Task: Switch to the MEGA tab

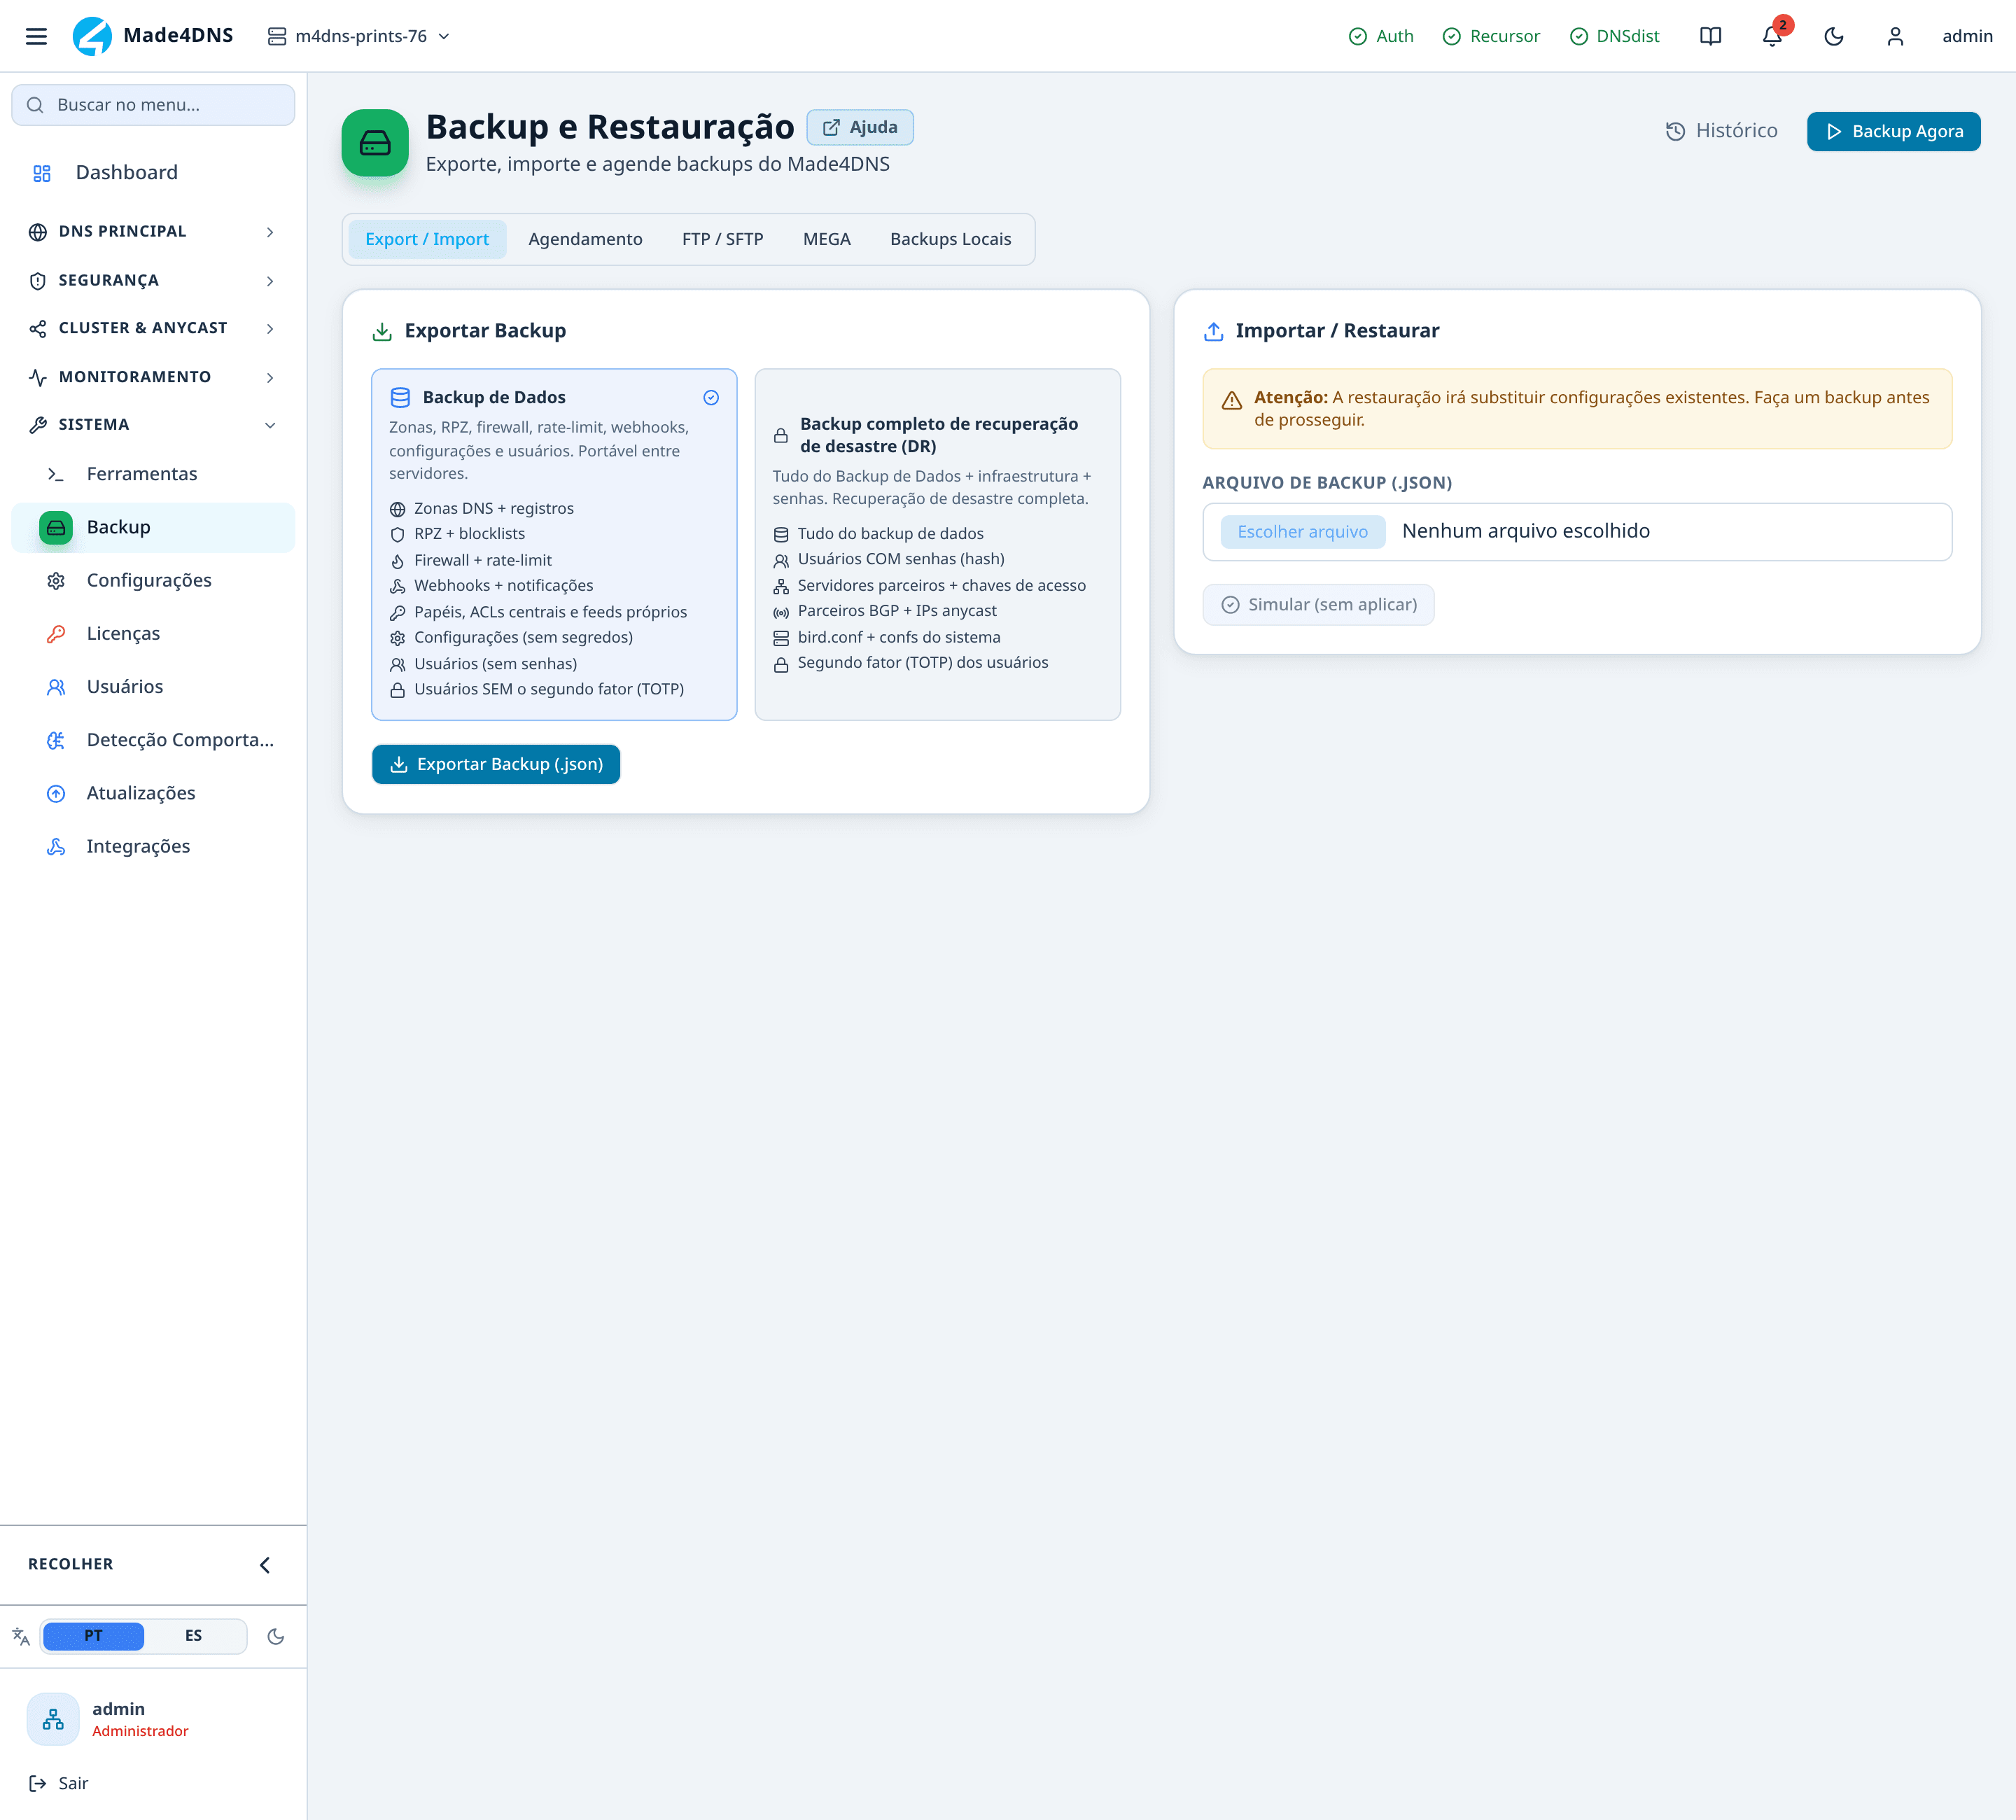Action: [826, 239]
